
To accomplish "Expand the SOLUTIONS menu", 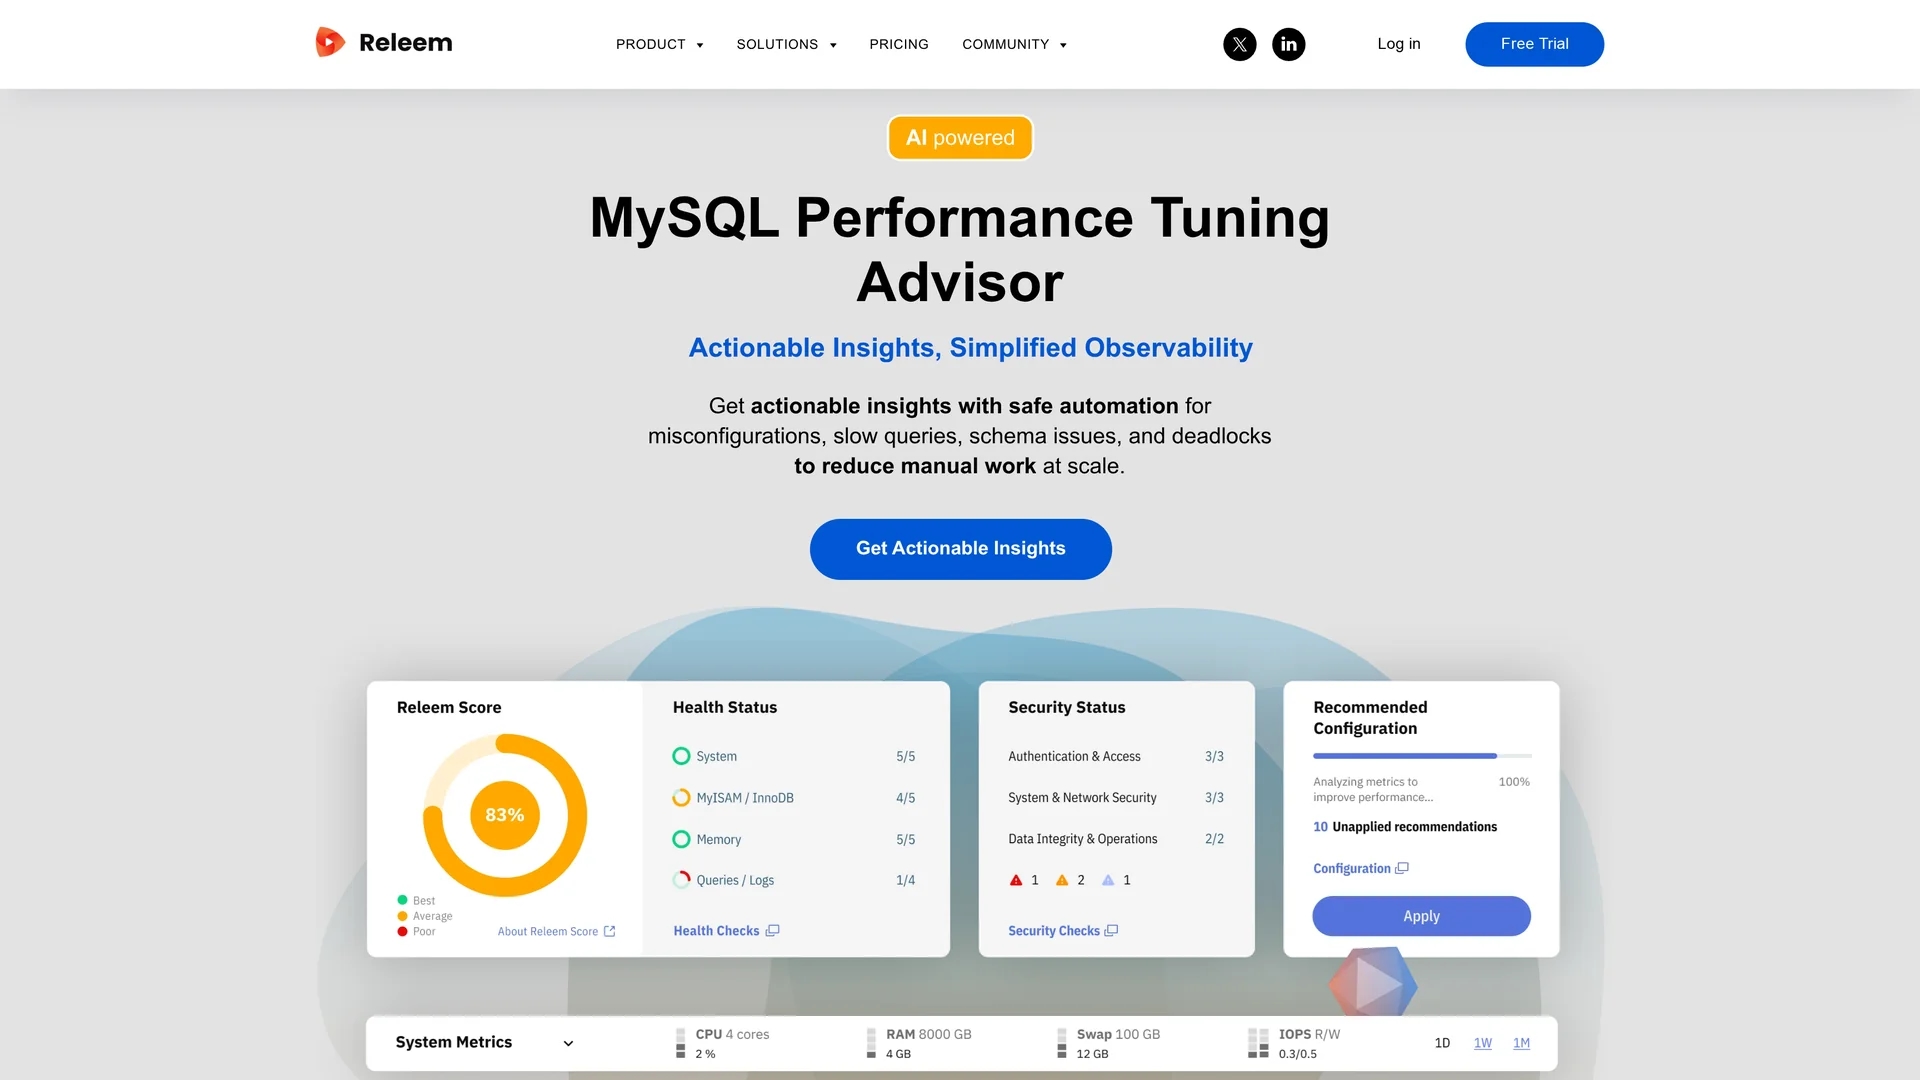I will [x=787, y=44].
